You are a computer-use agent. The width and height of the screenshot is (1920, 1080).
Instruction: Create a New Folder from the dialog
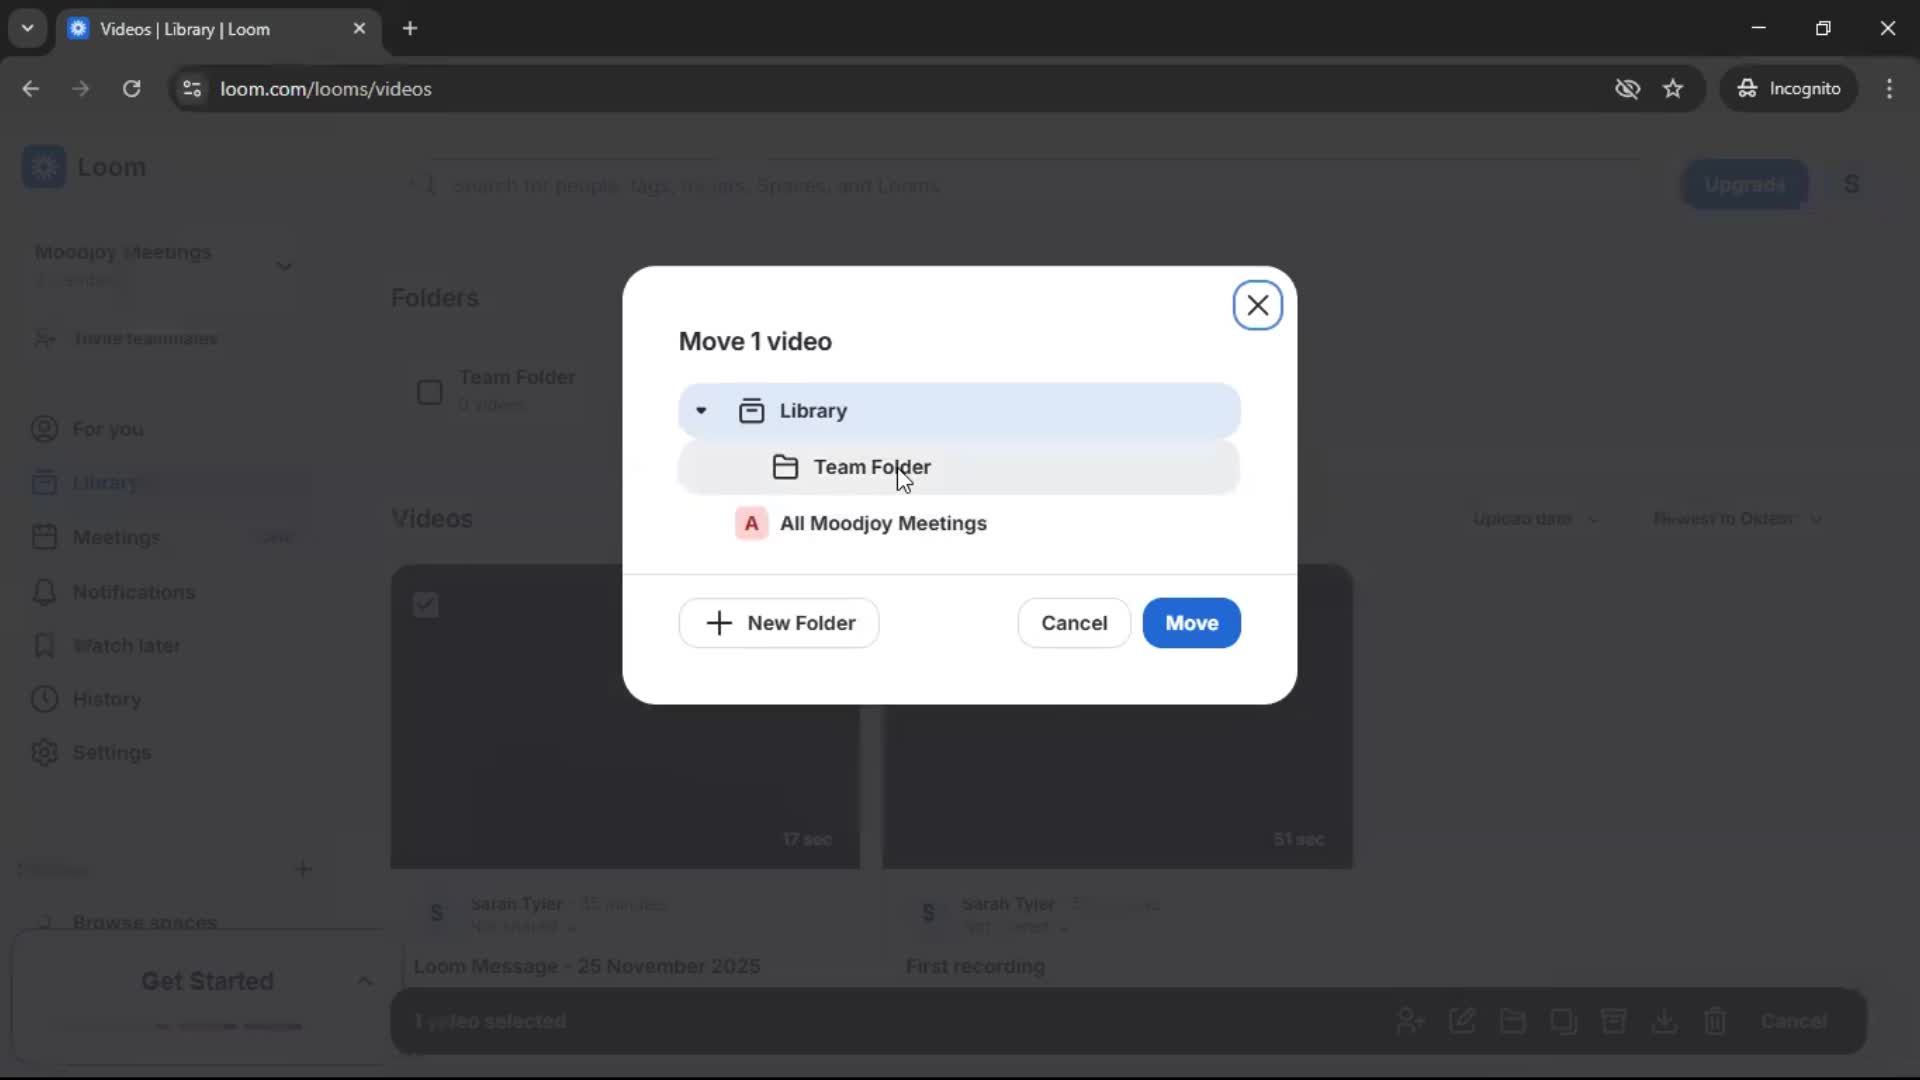[x=778, y=622]
